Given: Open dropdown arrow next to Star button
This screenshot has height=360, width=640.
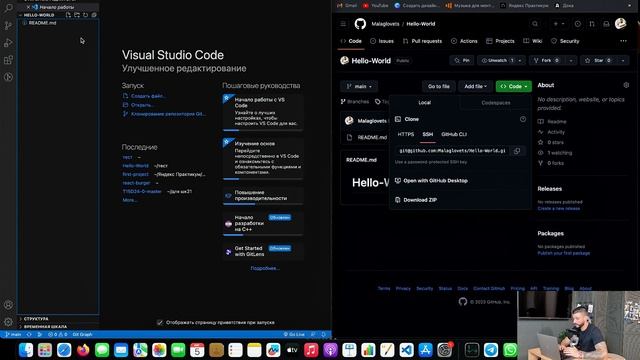Looking at the screenshot, I should tap(623, 60).
